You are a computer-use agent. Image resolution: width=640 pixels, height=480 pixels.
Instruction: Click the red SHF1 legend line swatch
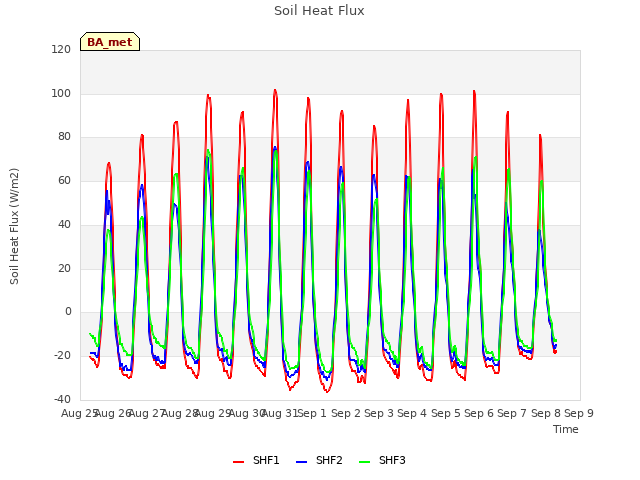click(x=238, y=461)
